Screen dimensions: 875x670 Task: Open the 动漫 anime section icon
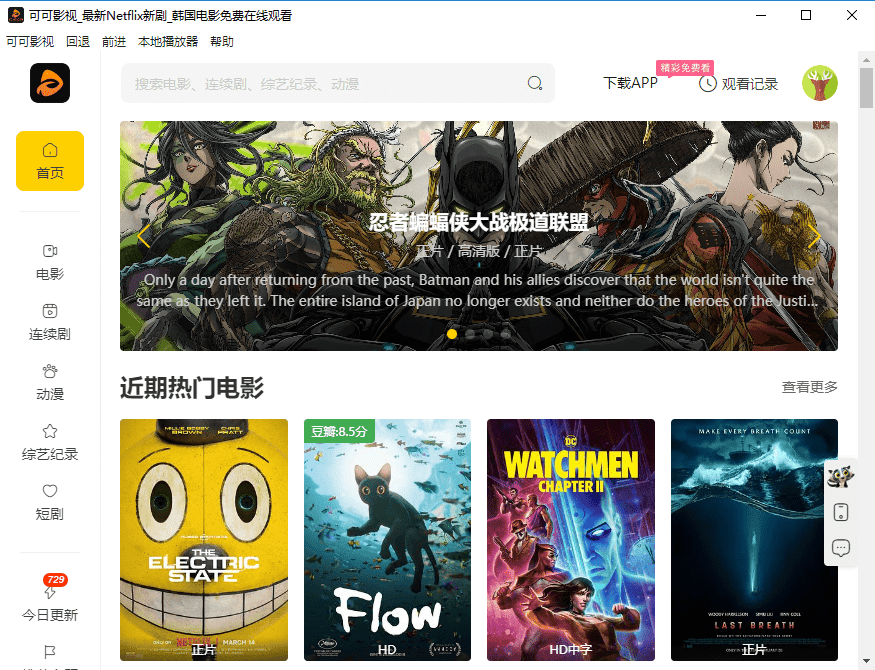[50, 371]
